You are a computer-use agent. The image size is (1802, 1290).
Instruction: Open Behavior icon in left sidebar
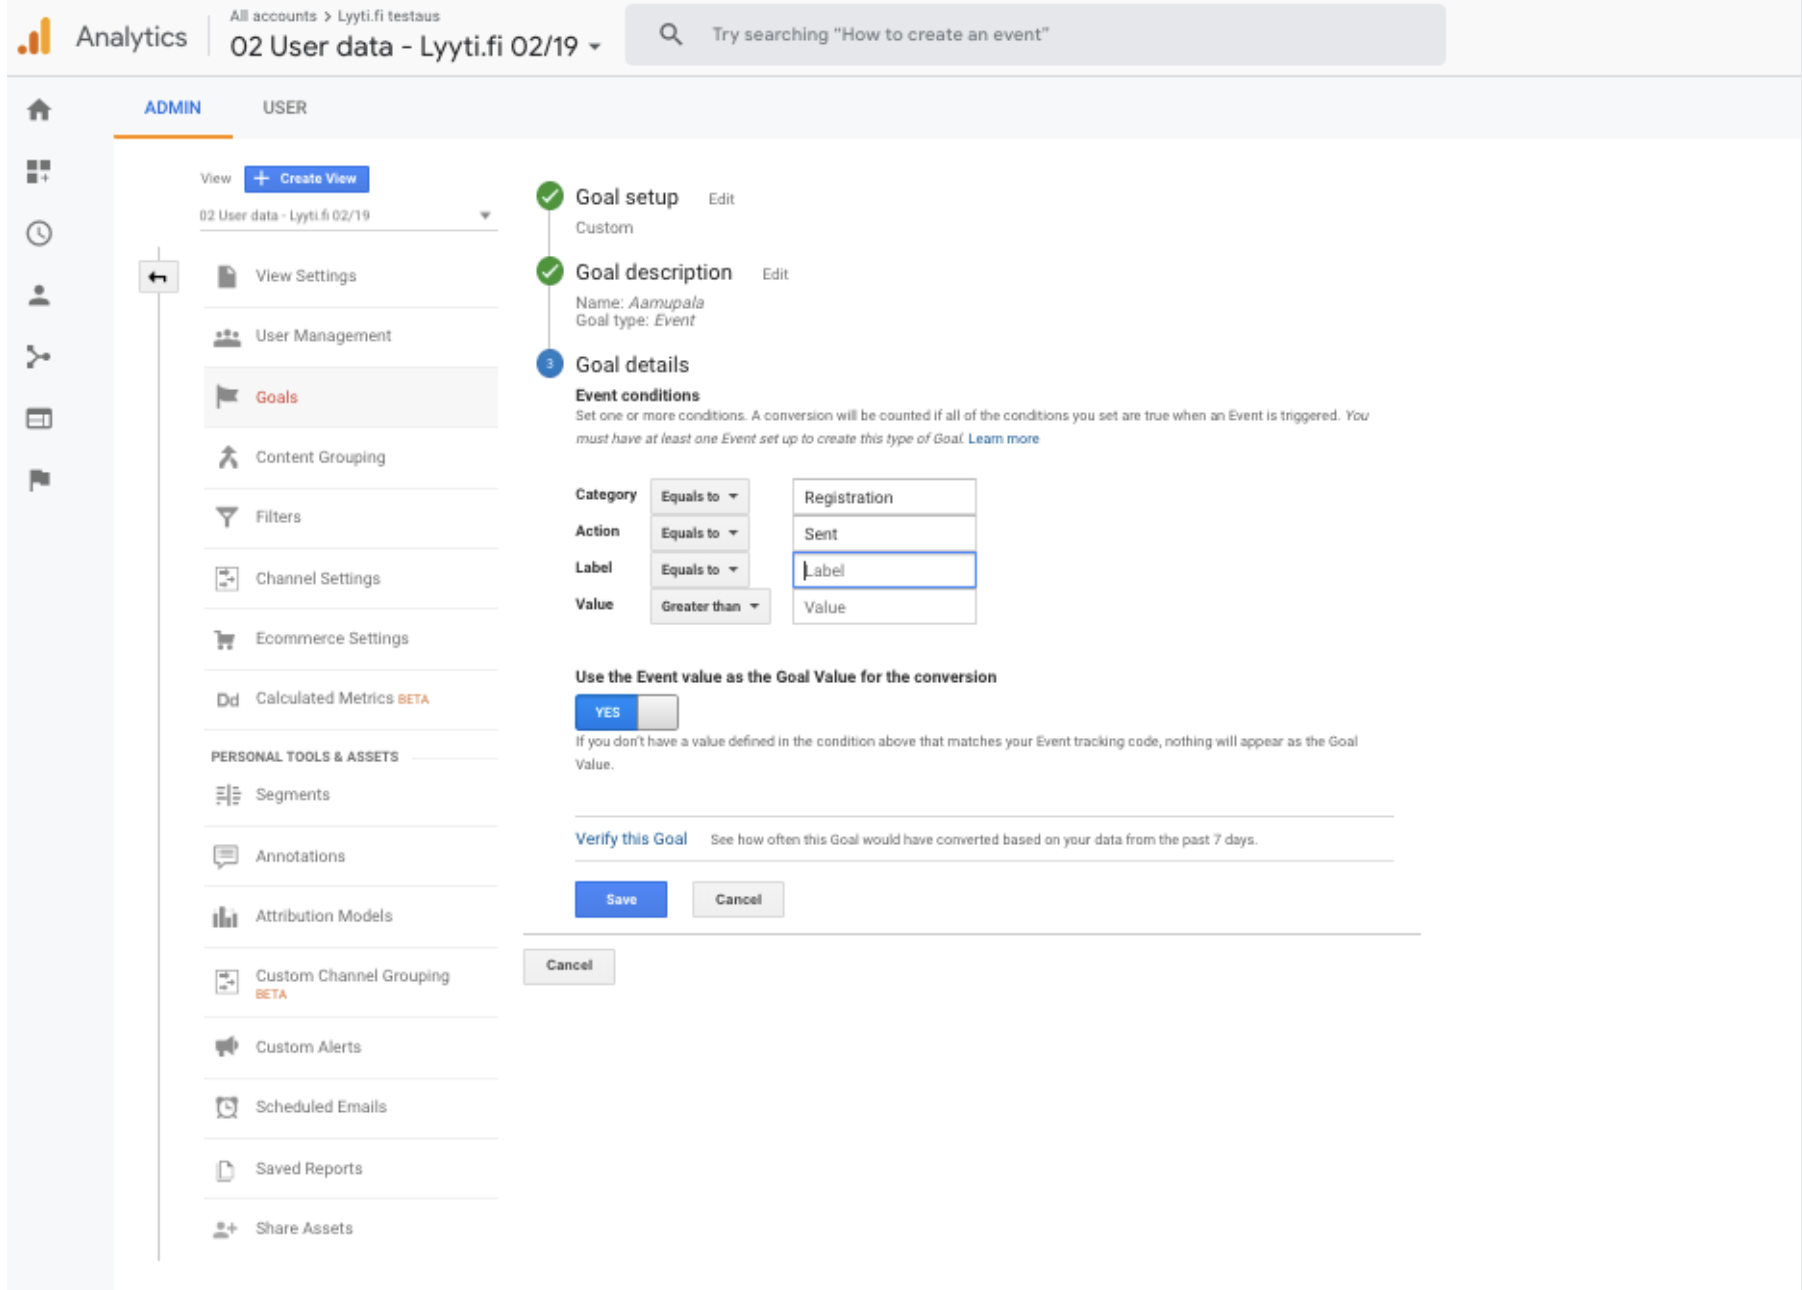point(39,419)
